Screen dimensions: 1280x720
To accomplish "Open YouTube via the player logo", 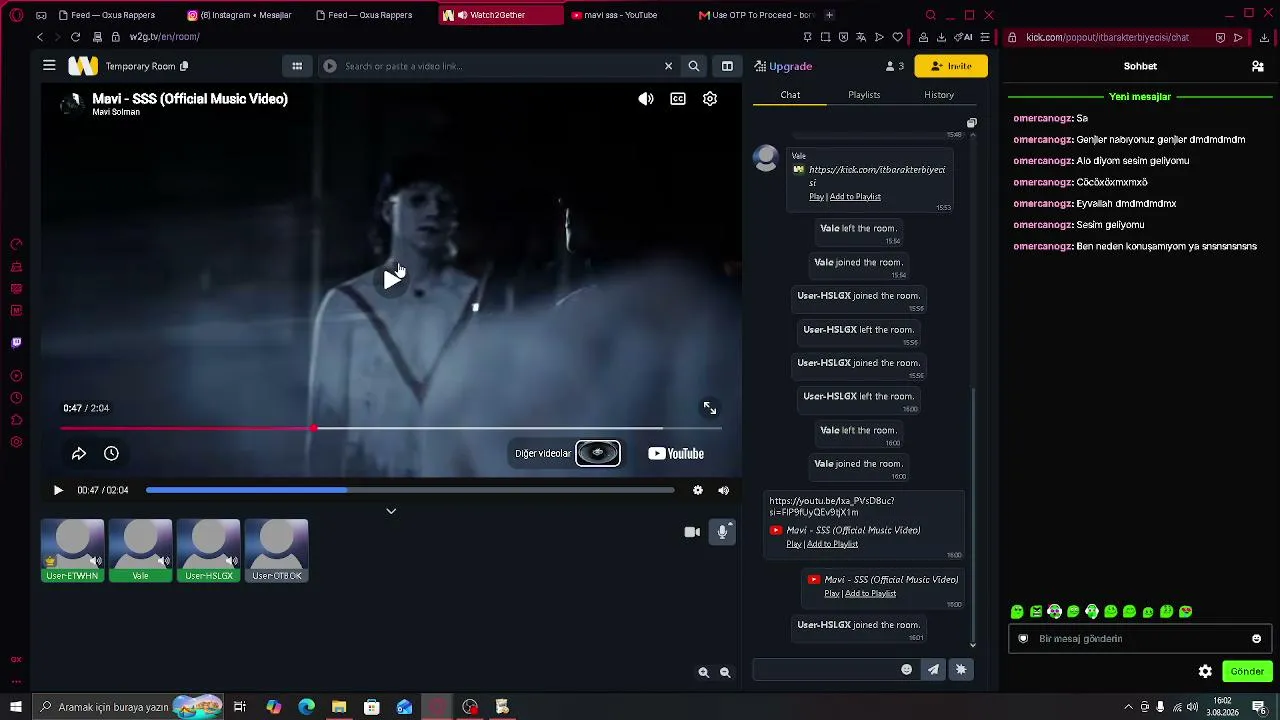I will (x=676, y=454).
